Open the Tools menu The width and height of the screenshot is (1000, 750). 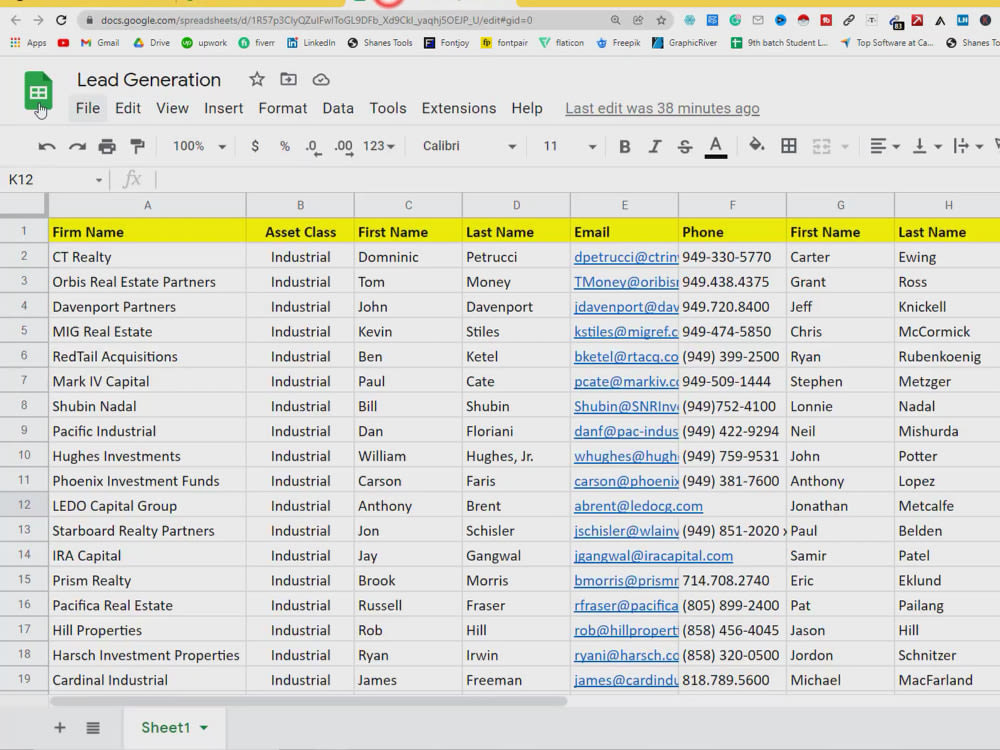388,108
